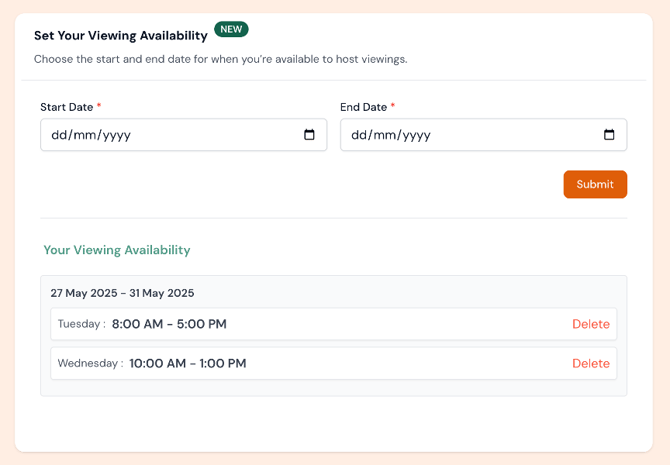Click the Tuesday day label

pyautogui.click(x=80, y=324)
